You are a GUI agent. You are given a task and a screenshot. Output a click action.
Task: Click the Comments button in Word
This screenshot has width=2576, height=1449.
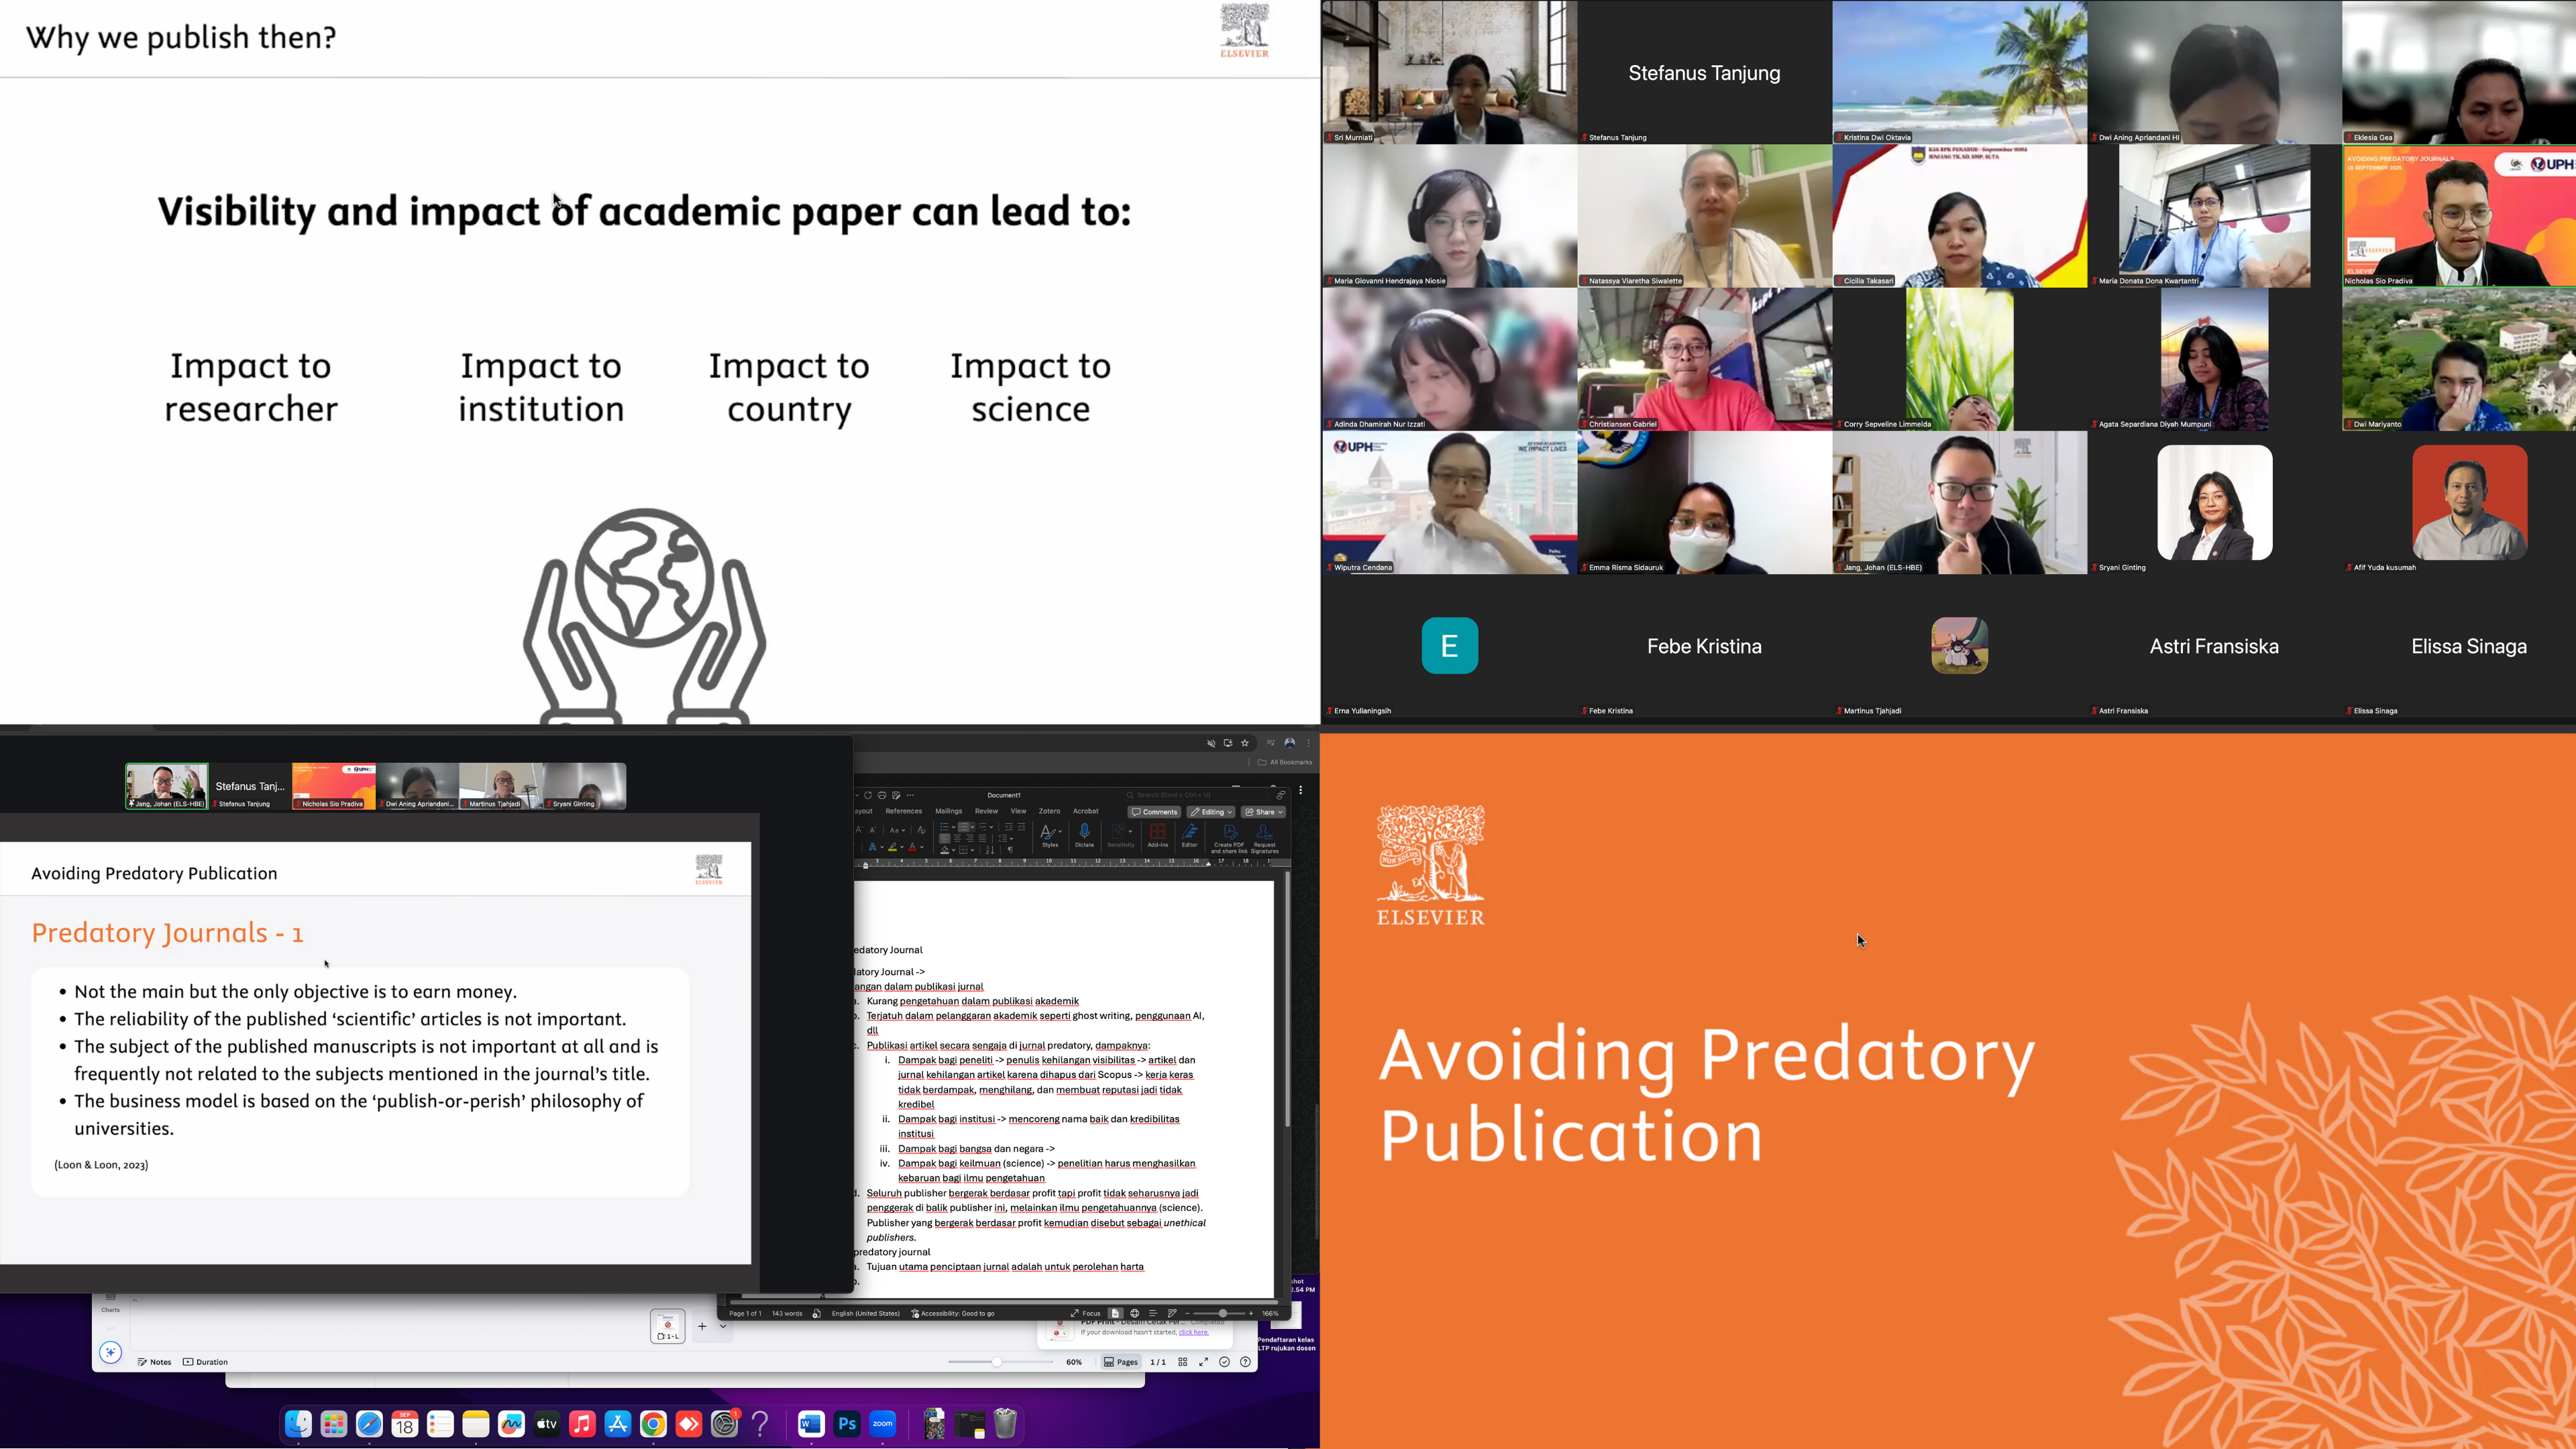[1155, 812]
